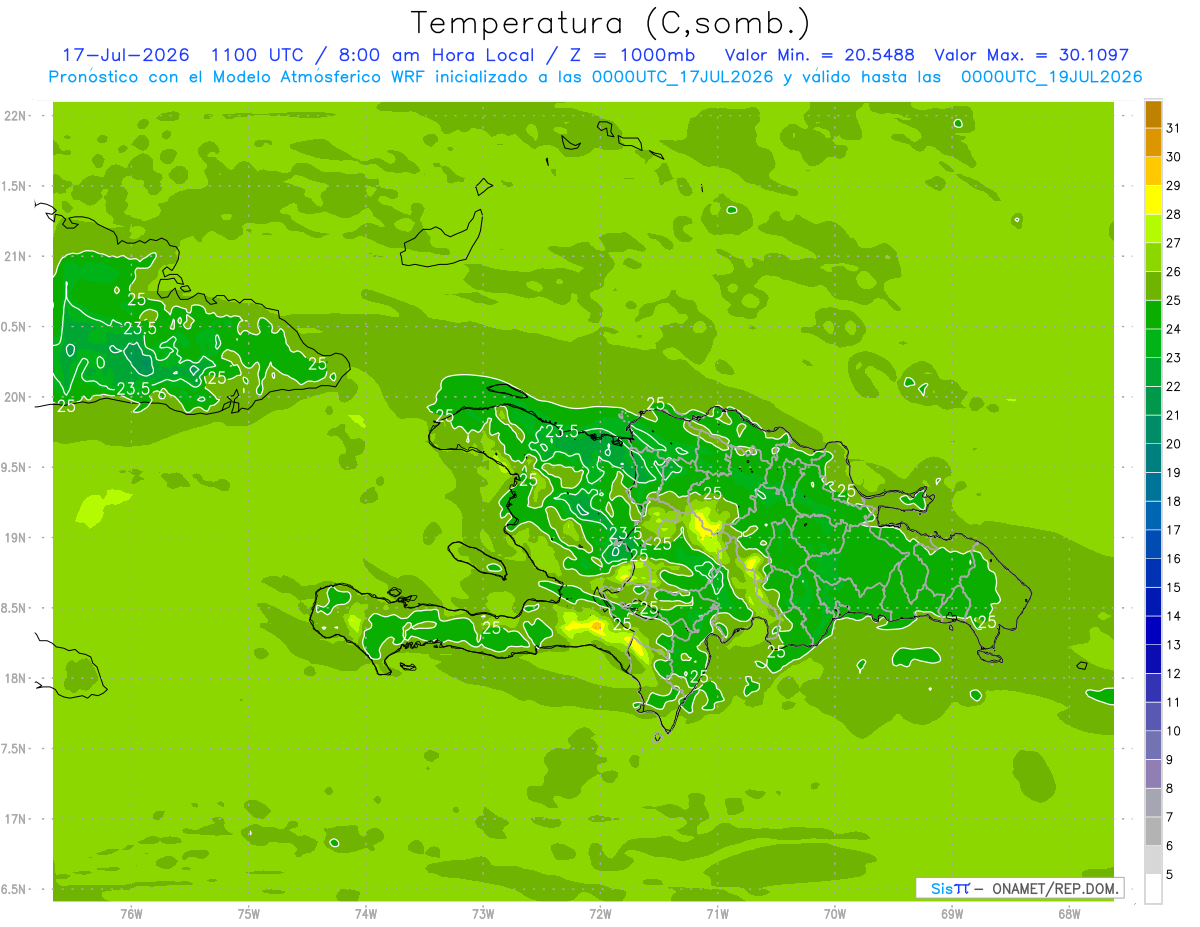Pick the teal swatch between 19 and 20
Image resolution: width=1200 pixels, height=927 pixels.
[1153, 458]
